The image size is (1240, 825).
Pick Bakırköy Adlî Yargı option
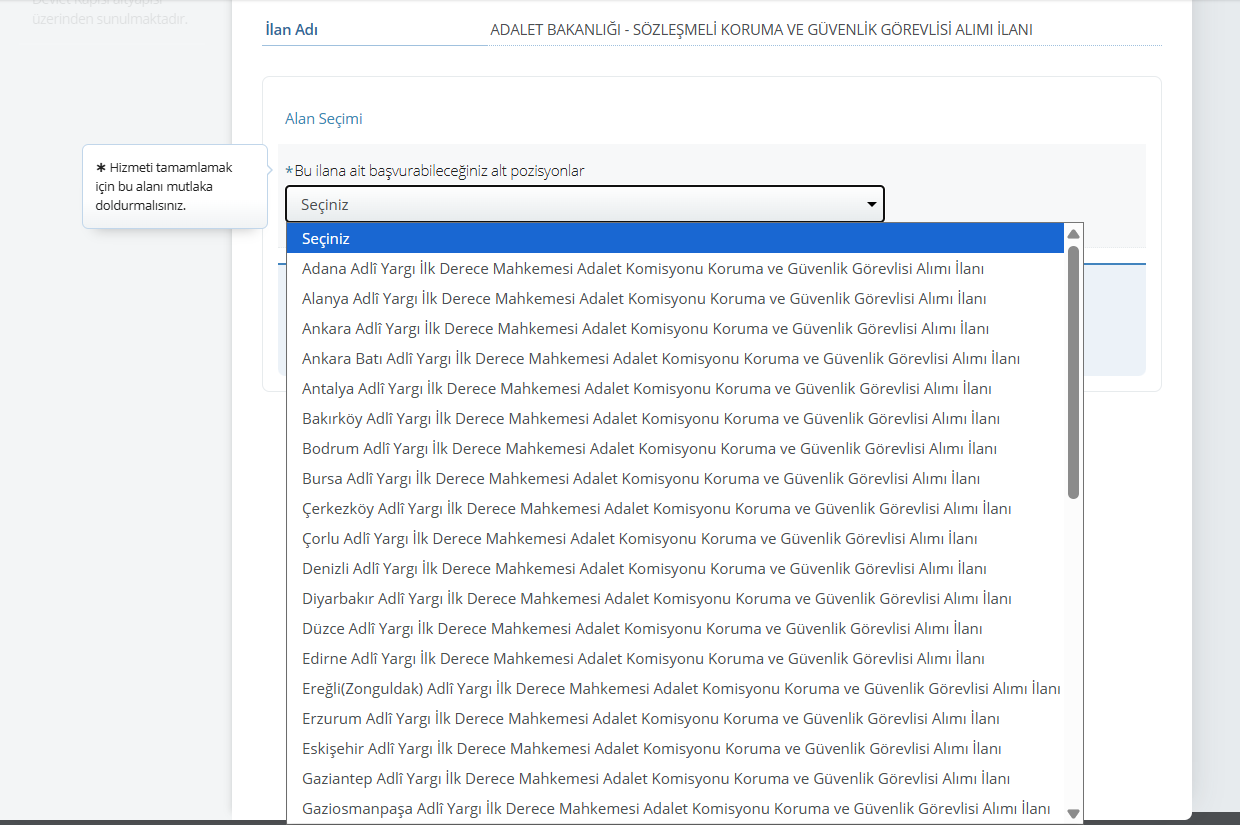coord(675,419)
